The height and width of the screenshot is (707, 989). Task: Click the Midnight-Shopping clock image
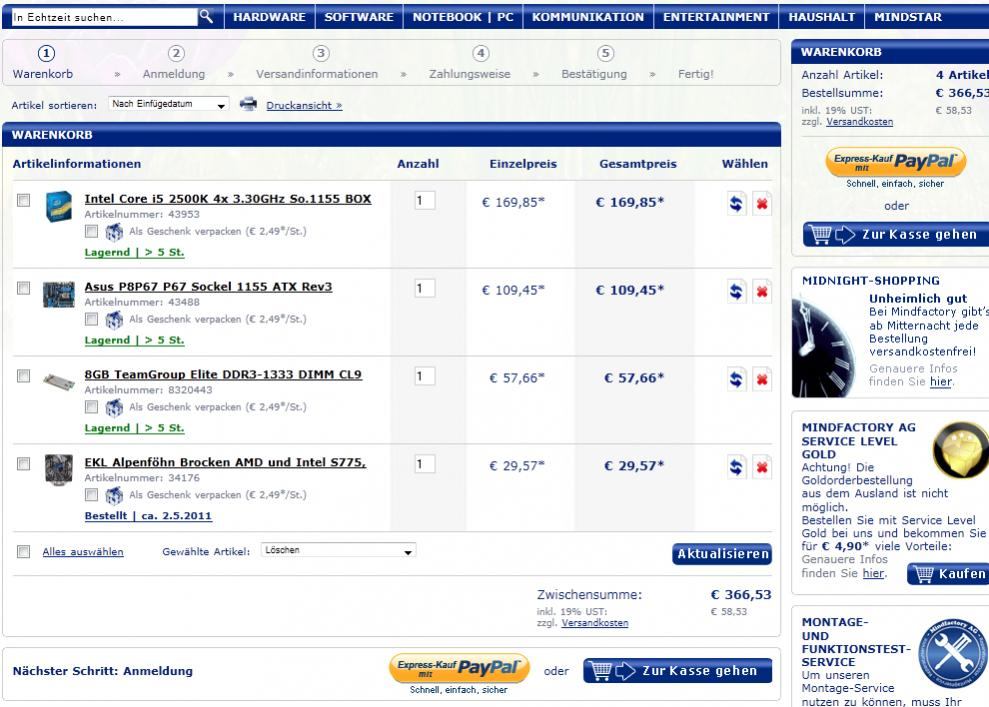824,347
